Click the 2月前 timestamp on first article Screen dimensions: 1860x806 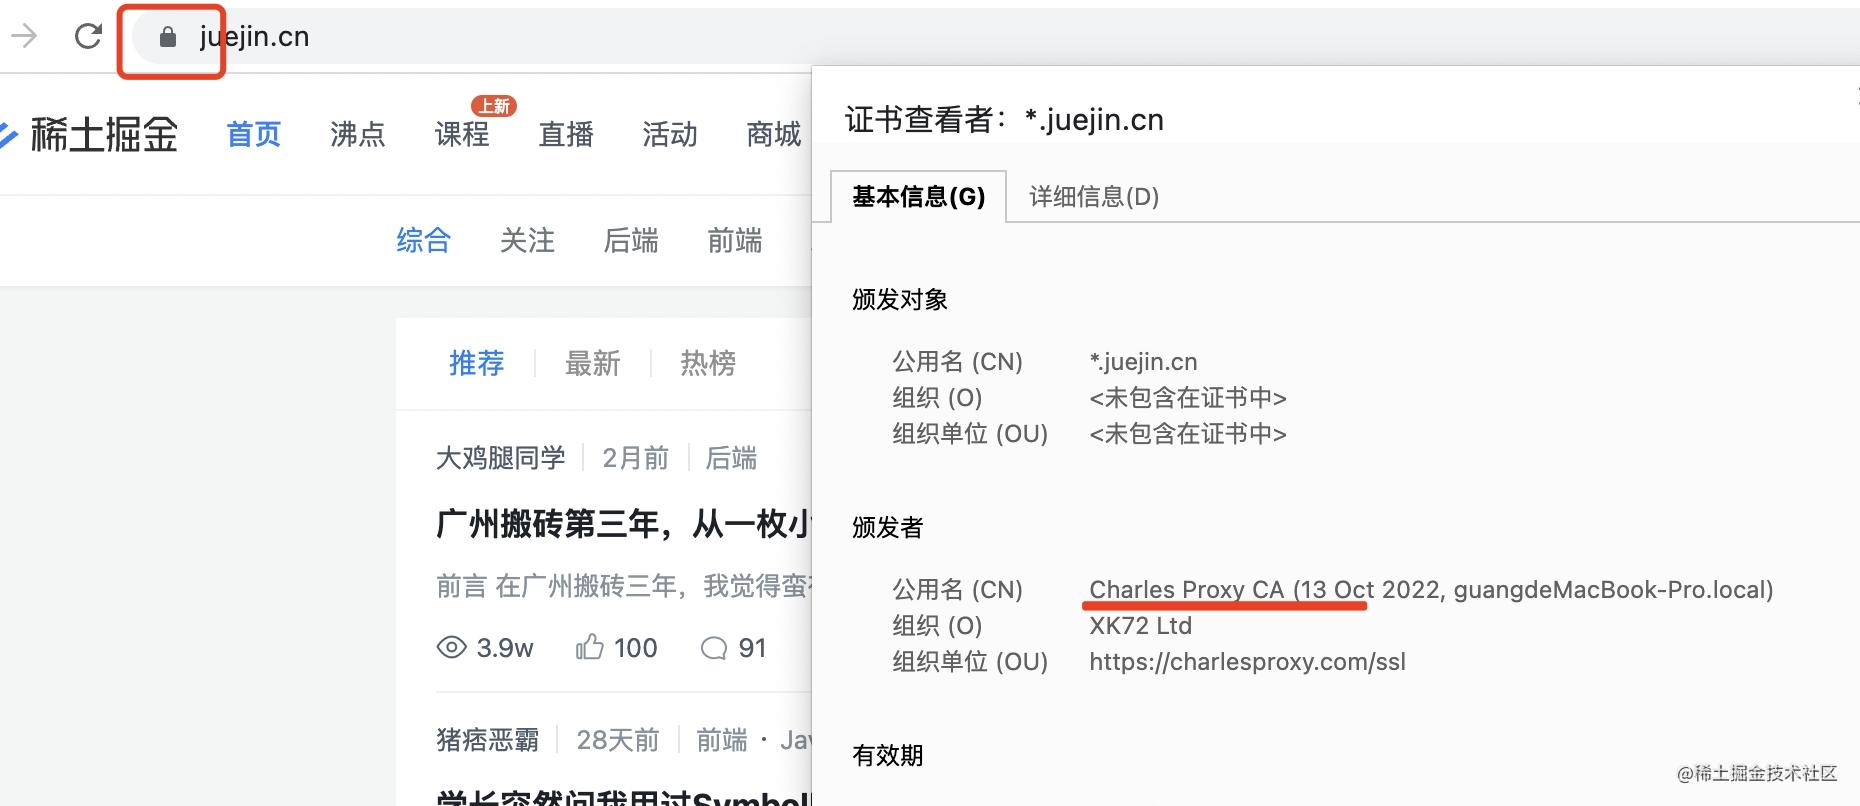pos(635,458)
